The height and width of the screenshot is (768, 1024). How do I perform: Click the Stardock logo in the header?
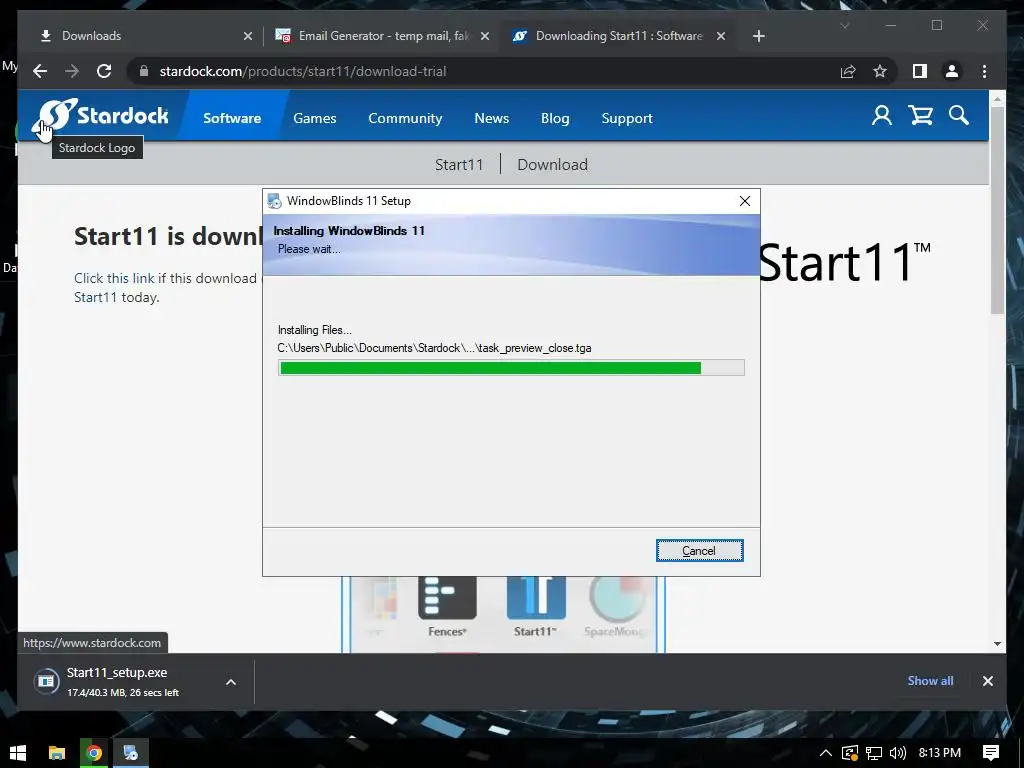101,116
